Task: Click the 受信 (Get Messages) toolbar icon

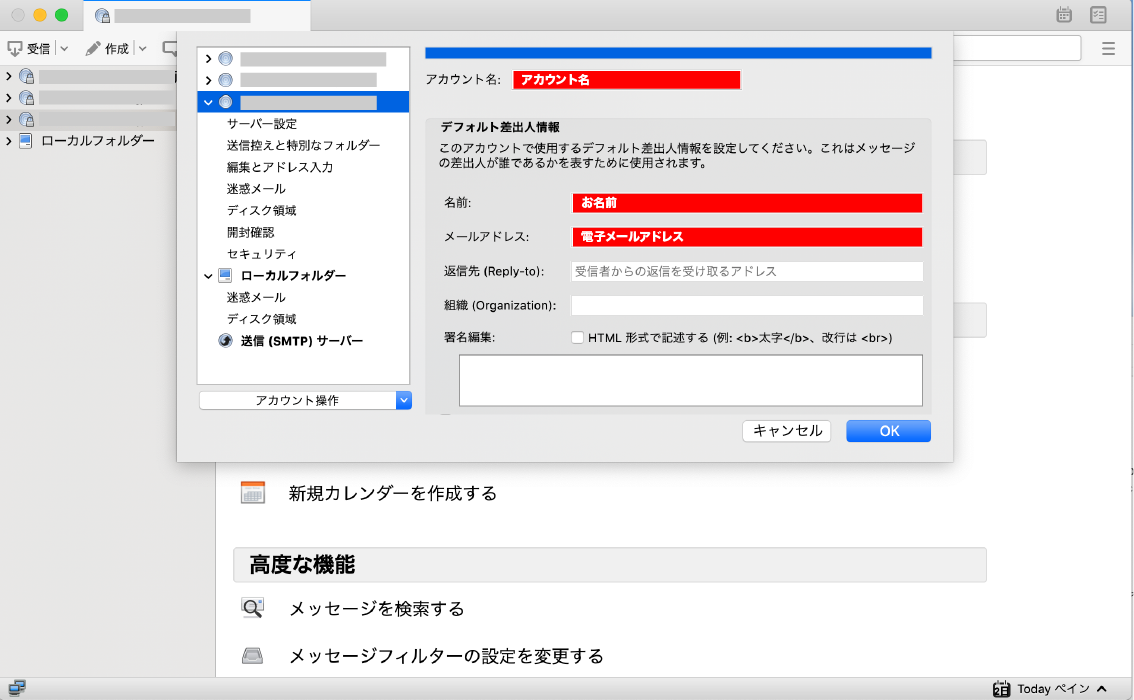Action: (x=16, y=48)
